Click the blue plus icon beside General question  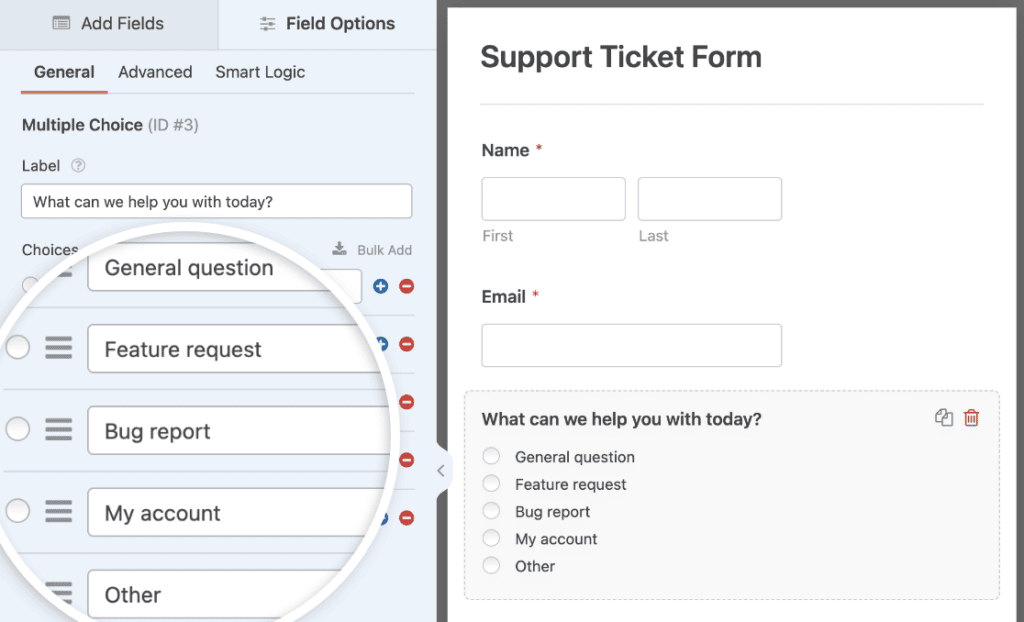380,286
